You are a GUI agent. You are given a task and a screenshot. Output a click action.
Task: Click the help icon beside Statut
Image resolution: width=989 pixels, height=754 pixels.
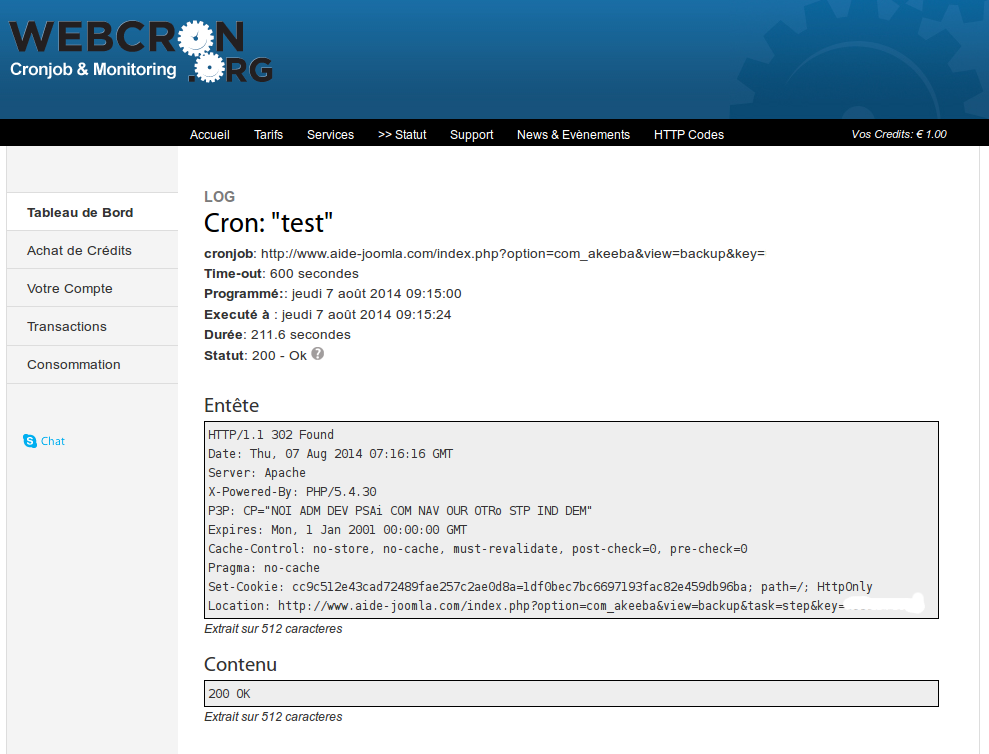(318, 354)
